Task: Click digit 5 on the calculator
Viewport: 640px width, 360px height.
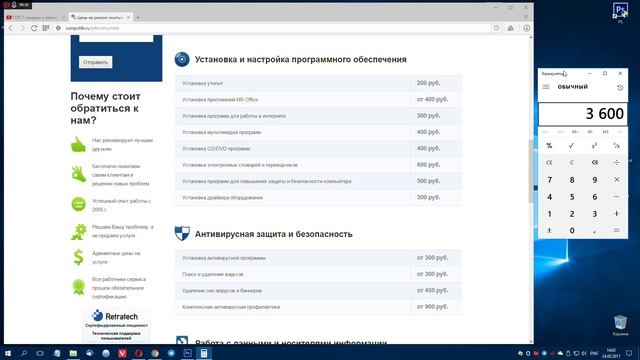Action: [x=572, y=197]
